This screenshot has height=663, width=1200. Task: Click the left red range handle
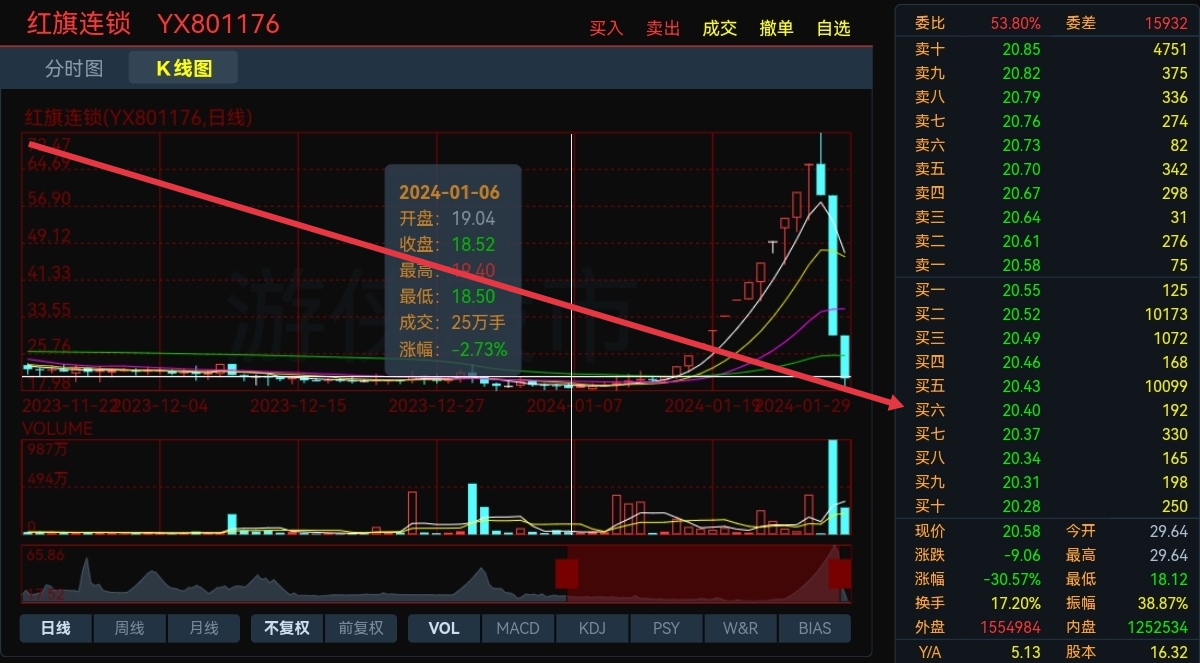(x=567, y=573)
